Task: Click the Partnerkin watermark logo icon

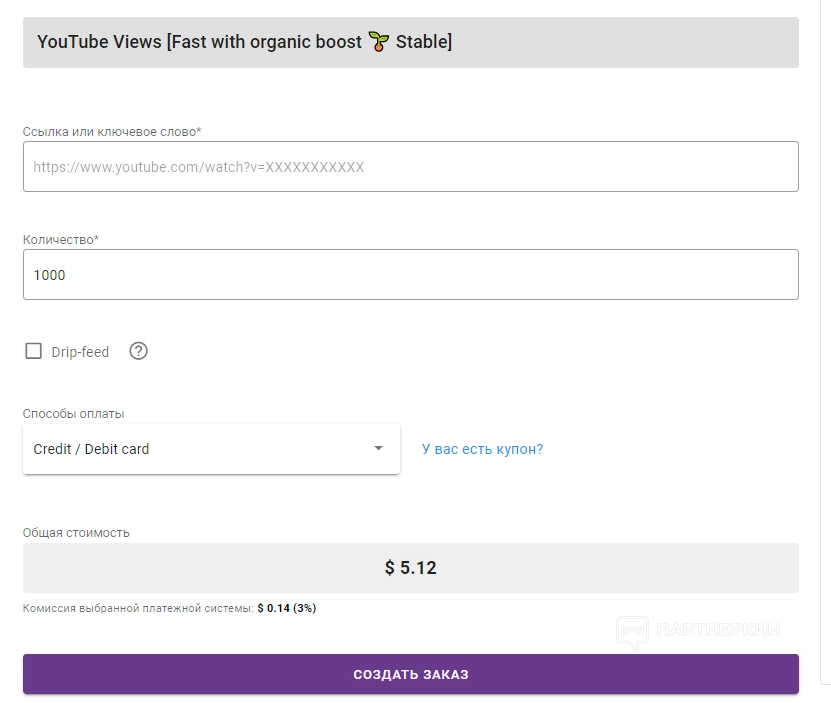Action: (x=631, y=630)
